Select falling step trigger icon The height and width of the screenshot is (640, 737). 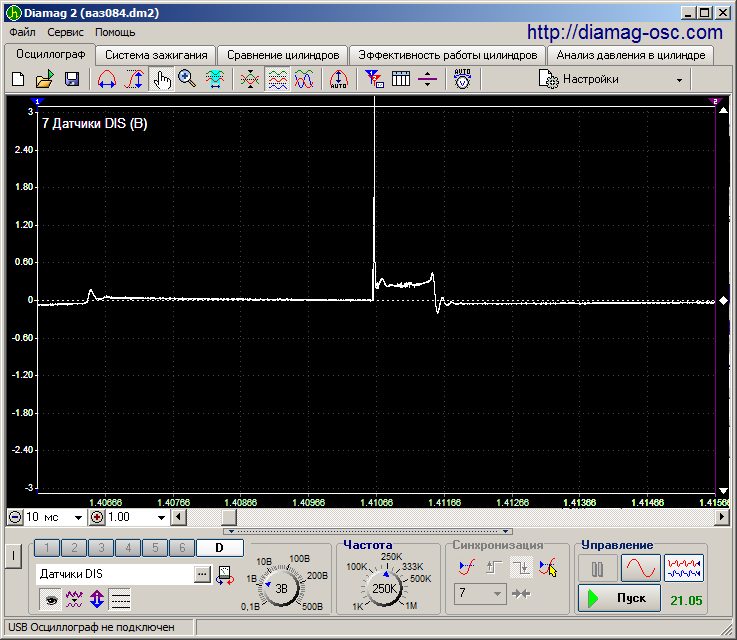(x=521, y=567)
